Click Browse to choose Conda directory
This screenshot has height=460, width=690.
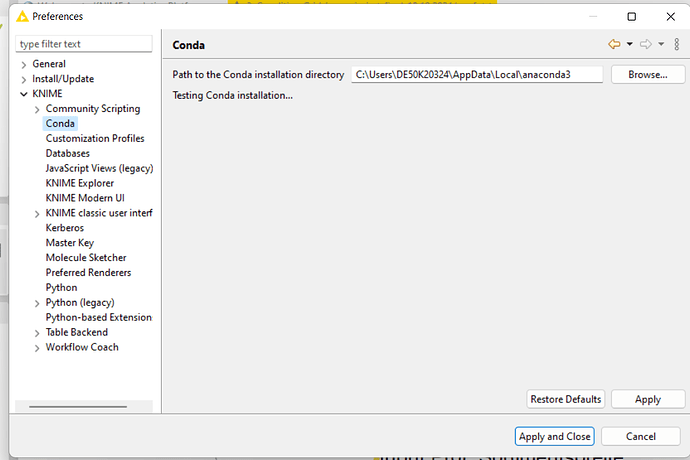click(x=648, y=74)
